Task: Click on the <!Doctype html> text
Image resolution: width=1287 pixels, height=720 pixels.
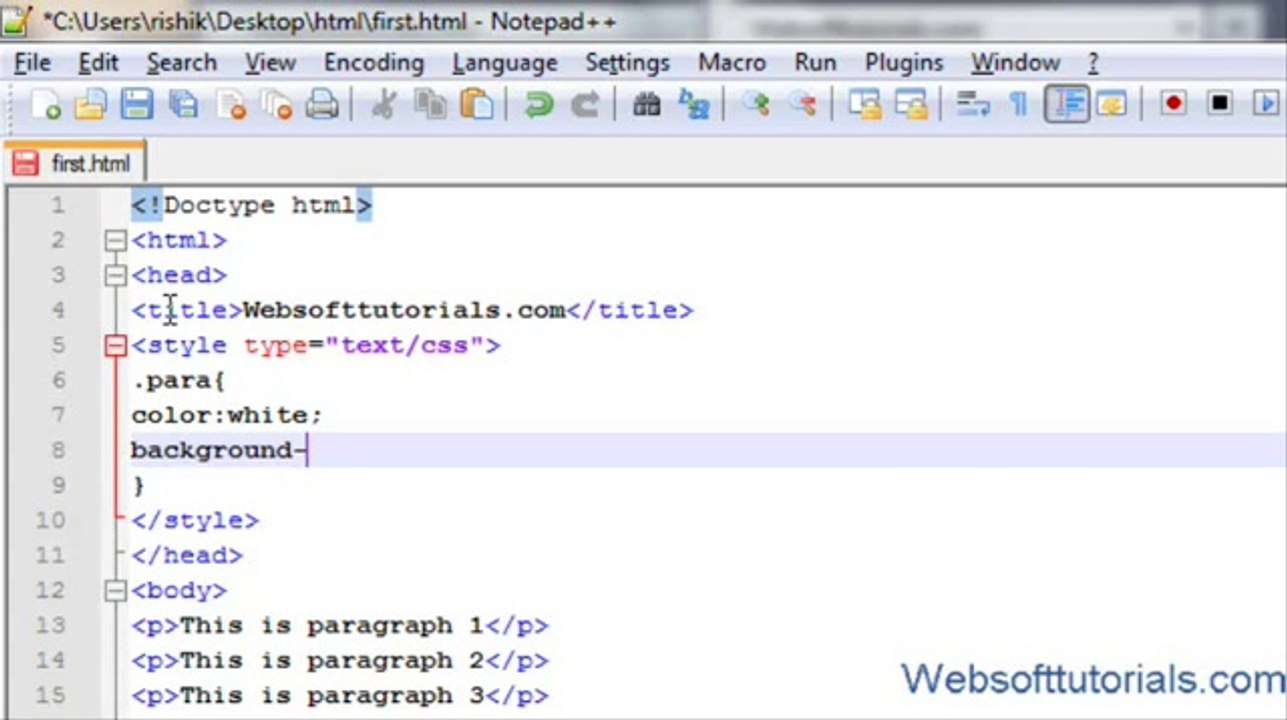Action: coord(252,205)
